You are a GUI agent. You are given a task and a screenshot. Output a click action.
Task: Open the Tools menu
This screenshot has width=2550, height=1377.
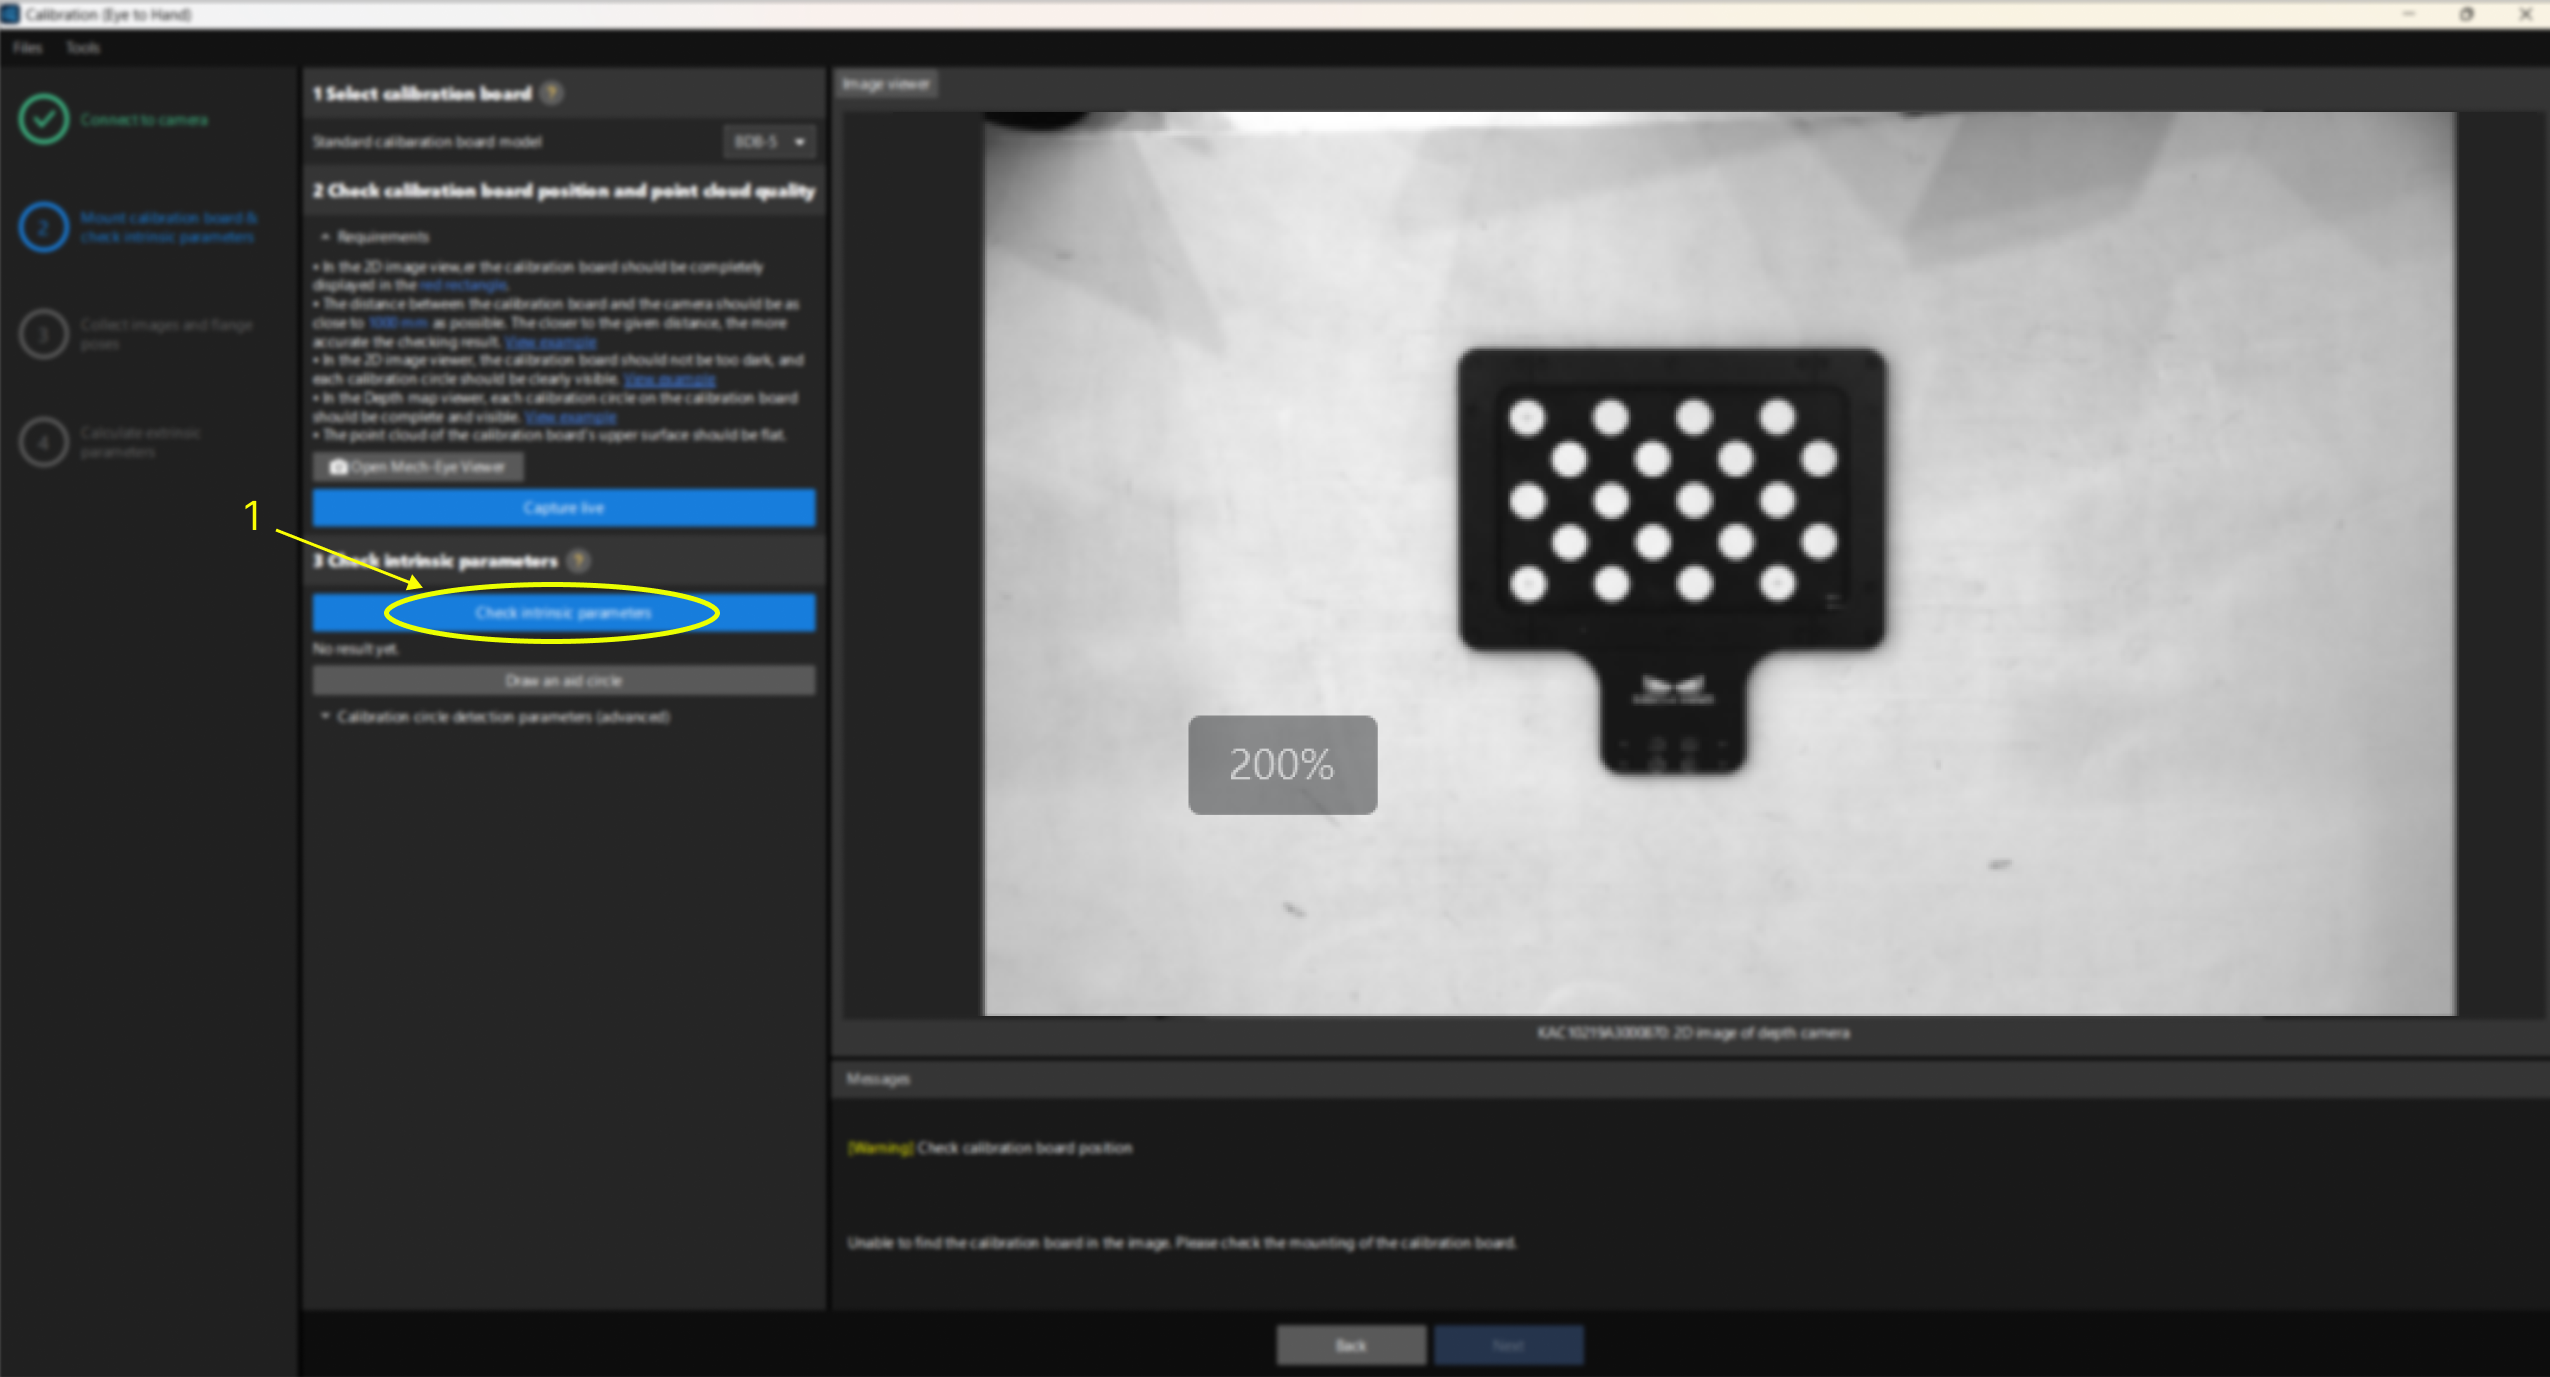[x=83, y=48]
